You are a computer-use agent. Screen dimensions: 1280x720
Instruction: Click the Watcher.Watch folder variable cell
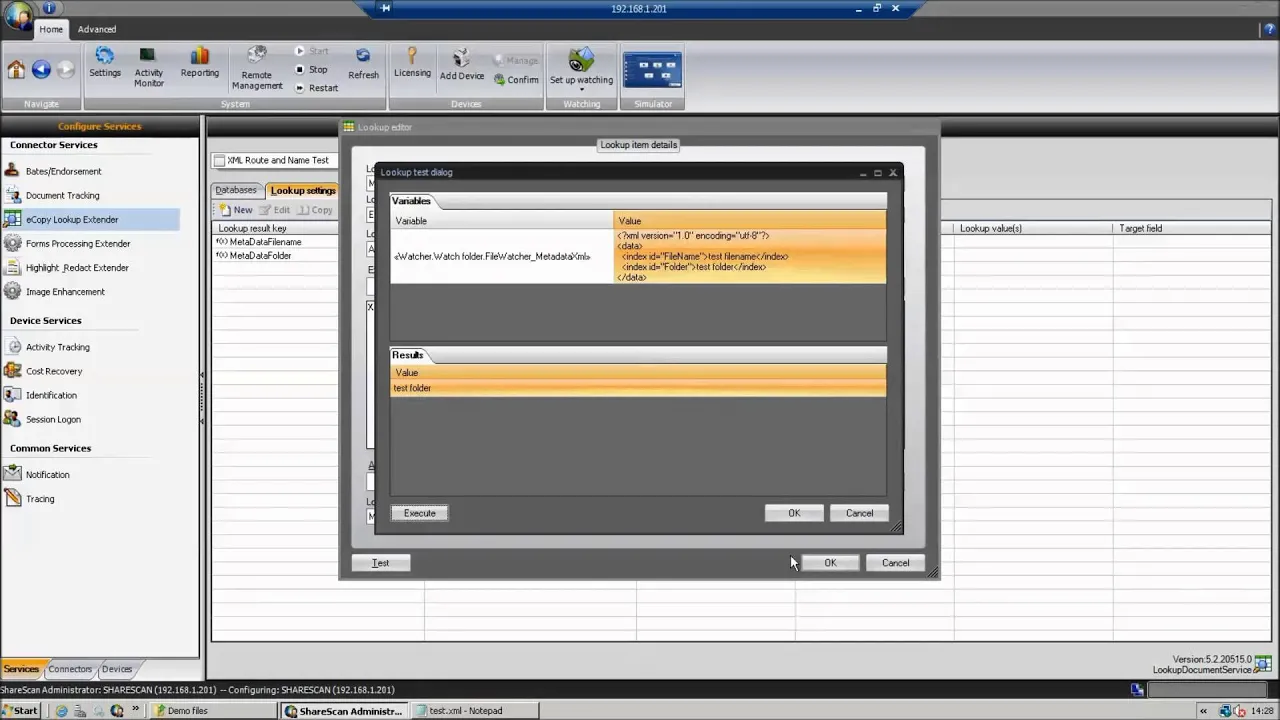[x=502, y=257]
